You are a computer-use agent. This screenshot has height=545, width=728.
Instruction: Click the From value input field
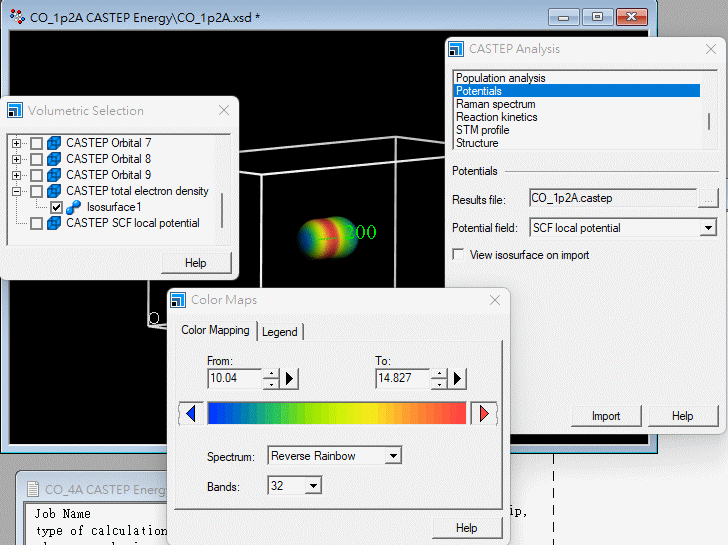coord(234,379)
